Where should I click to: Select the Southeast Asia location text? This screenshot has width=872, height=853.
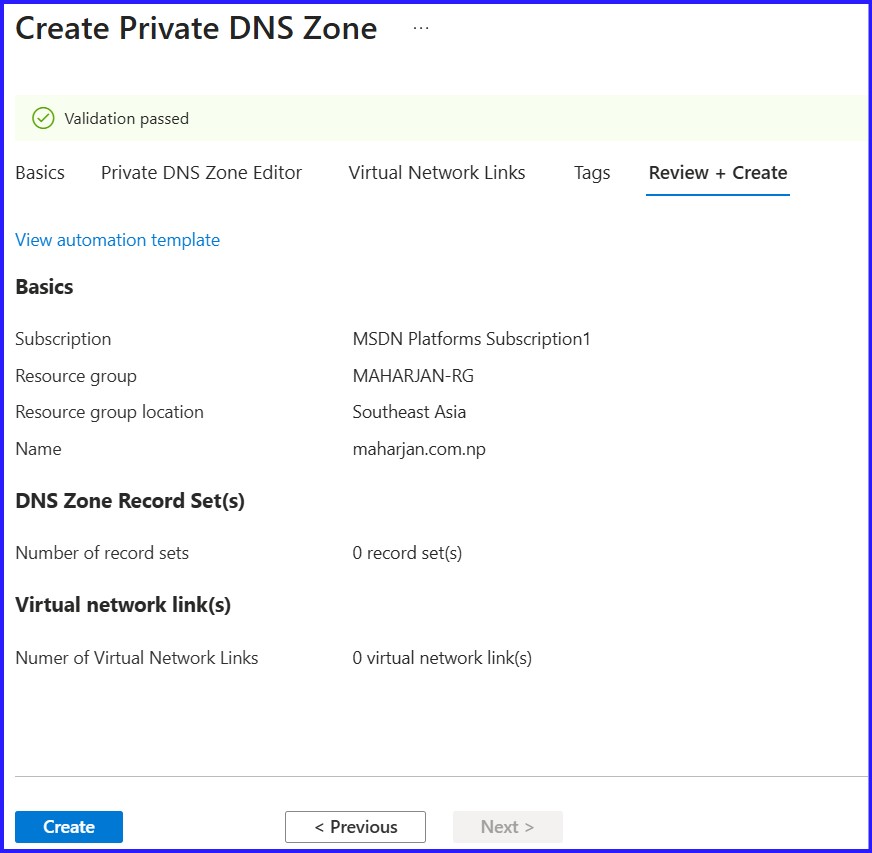click(409, 412)
